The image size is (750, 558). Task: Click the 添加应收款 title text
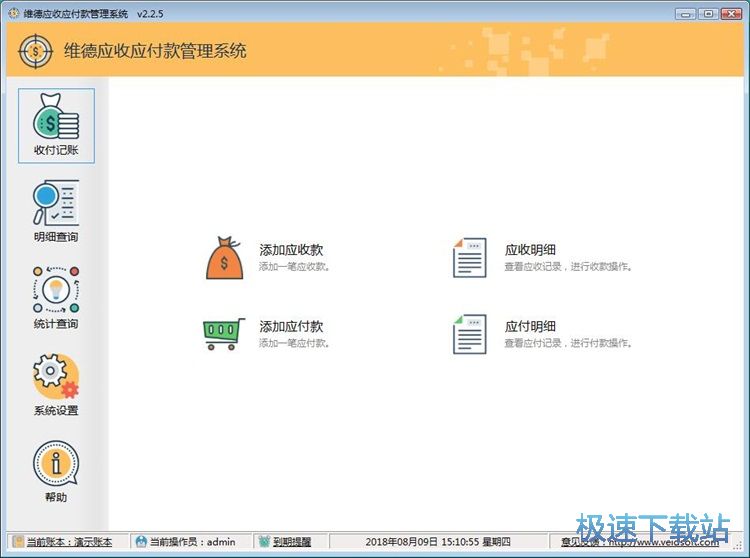click(291, 250)
